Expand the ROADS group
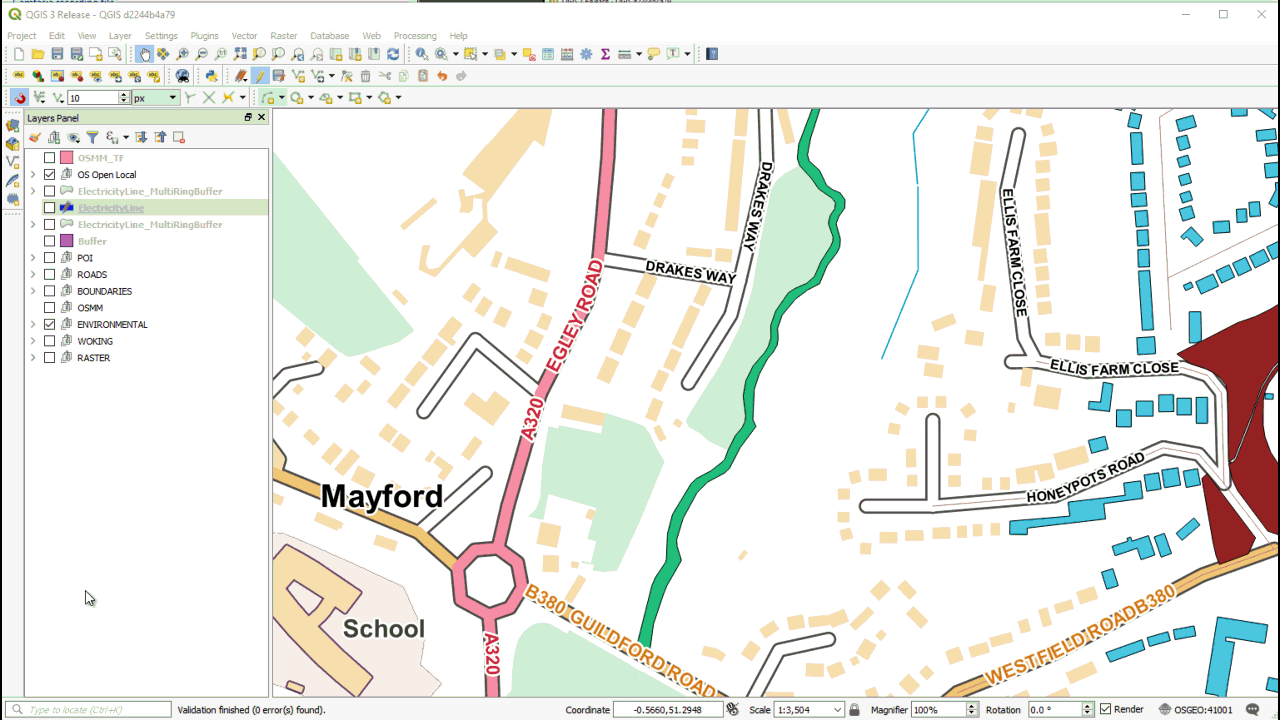1280x720 pixels. point(33,275)
